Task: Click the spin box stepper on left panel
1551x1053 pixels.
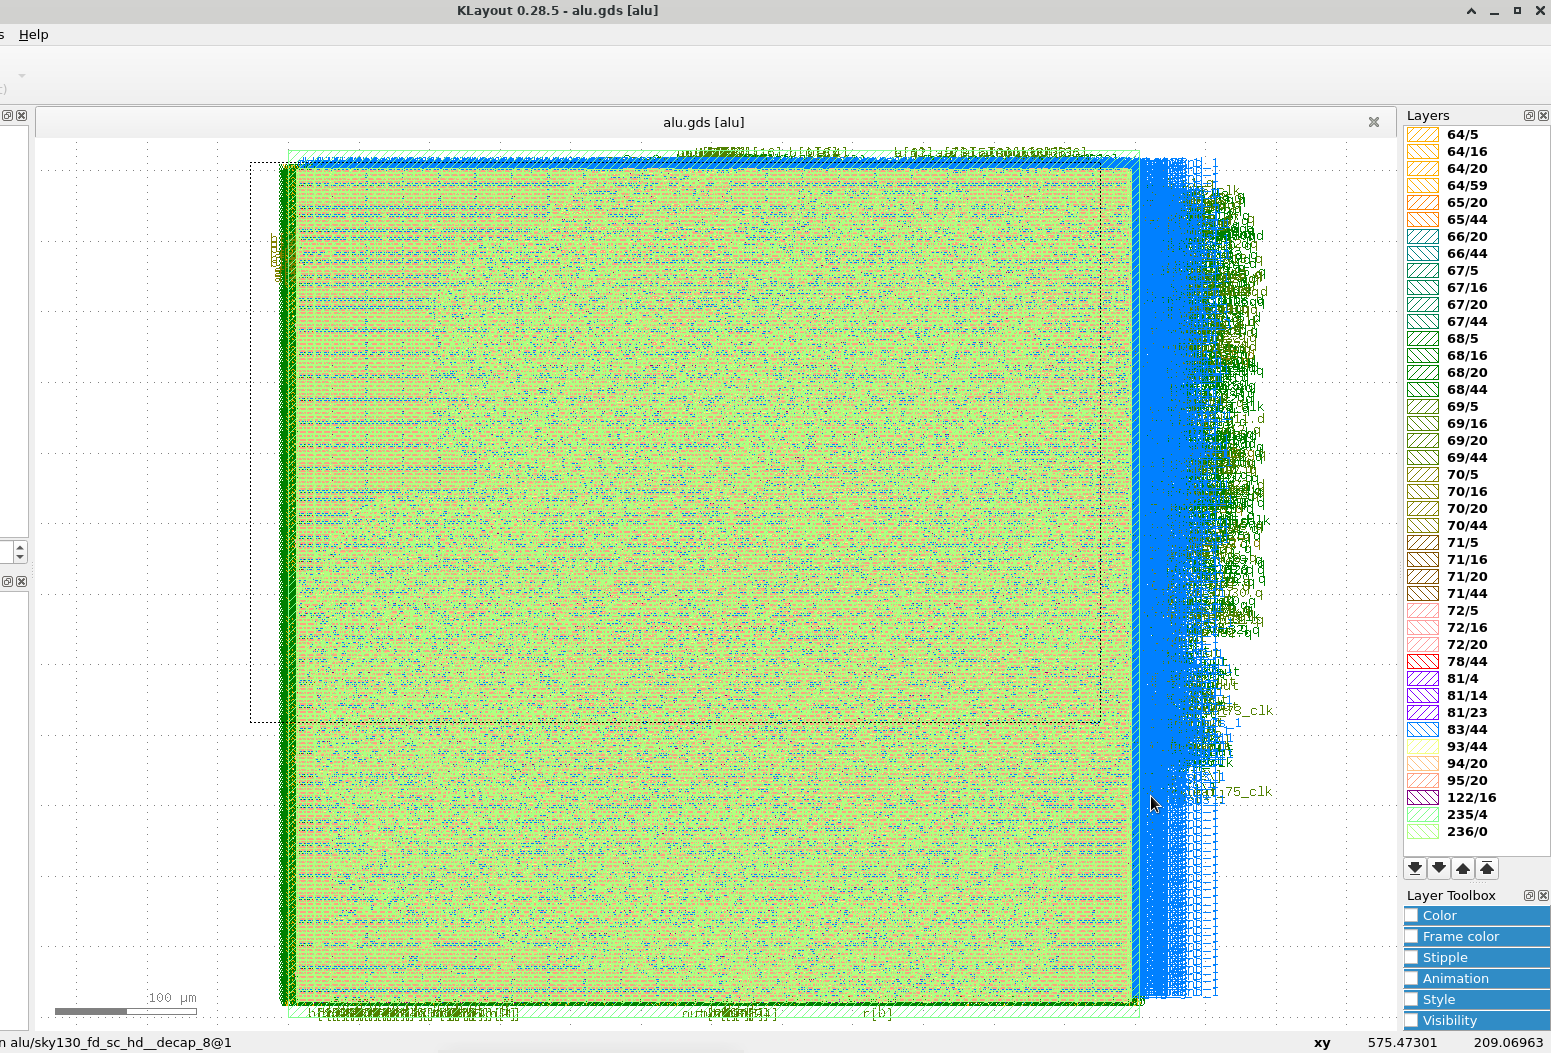Action: coord(20,552)
